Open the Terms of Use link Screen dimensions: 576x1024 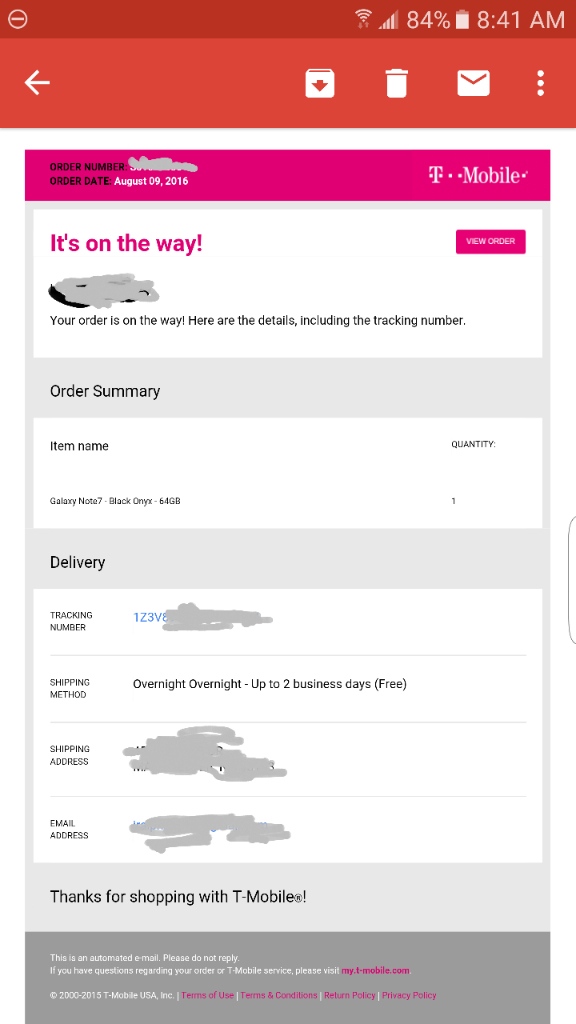(207, 995)
